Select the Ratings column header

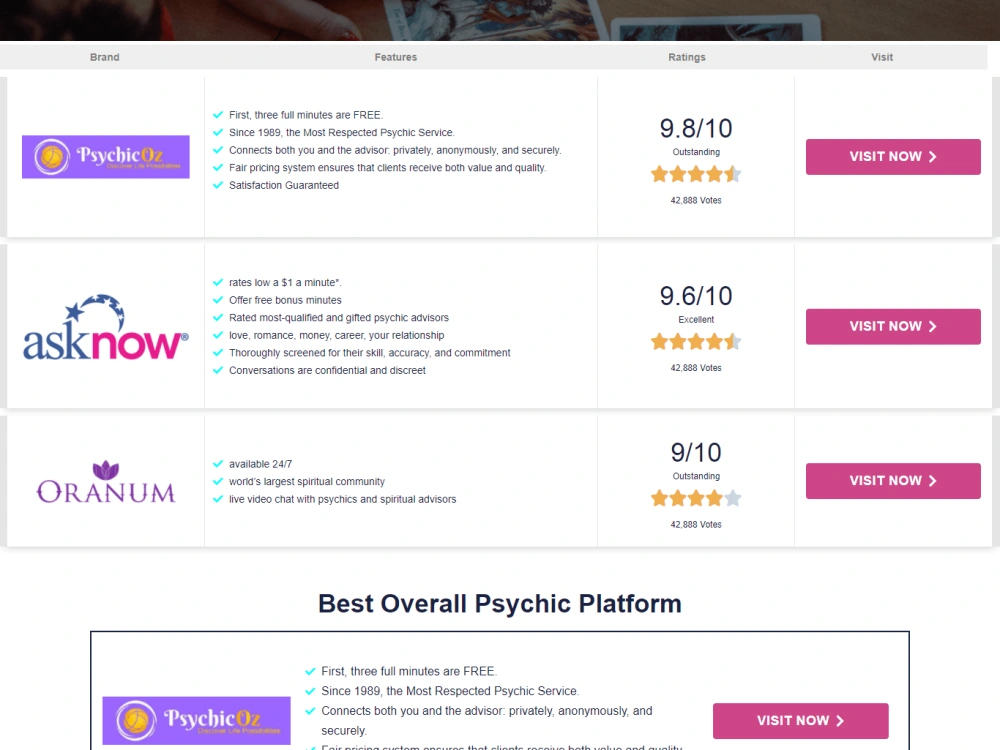click(x=686, y=57)
